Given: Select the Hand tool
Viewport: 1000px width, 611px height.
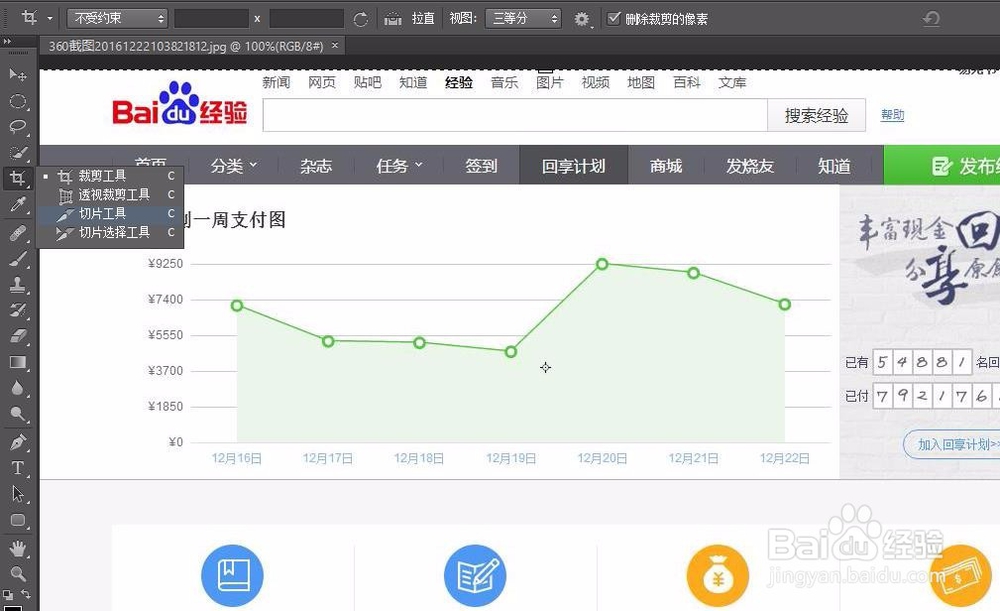Looking at the screenshot, I should (18, 548).
